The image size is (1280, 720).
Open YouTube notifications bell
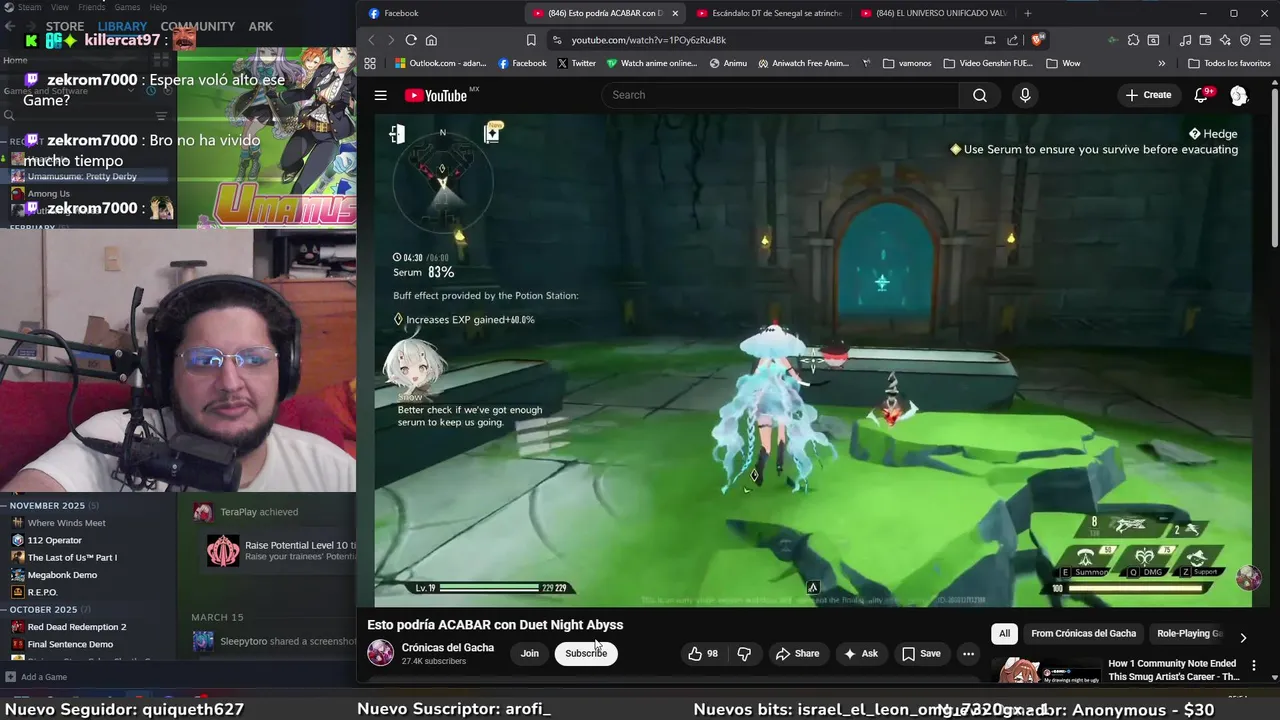click(1202, 95)
